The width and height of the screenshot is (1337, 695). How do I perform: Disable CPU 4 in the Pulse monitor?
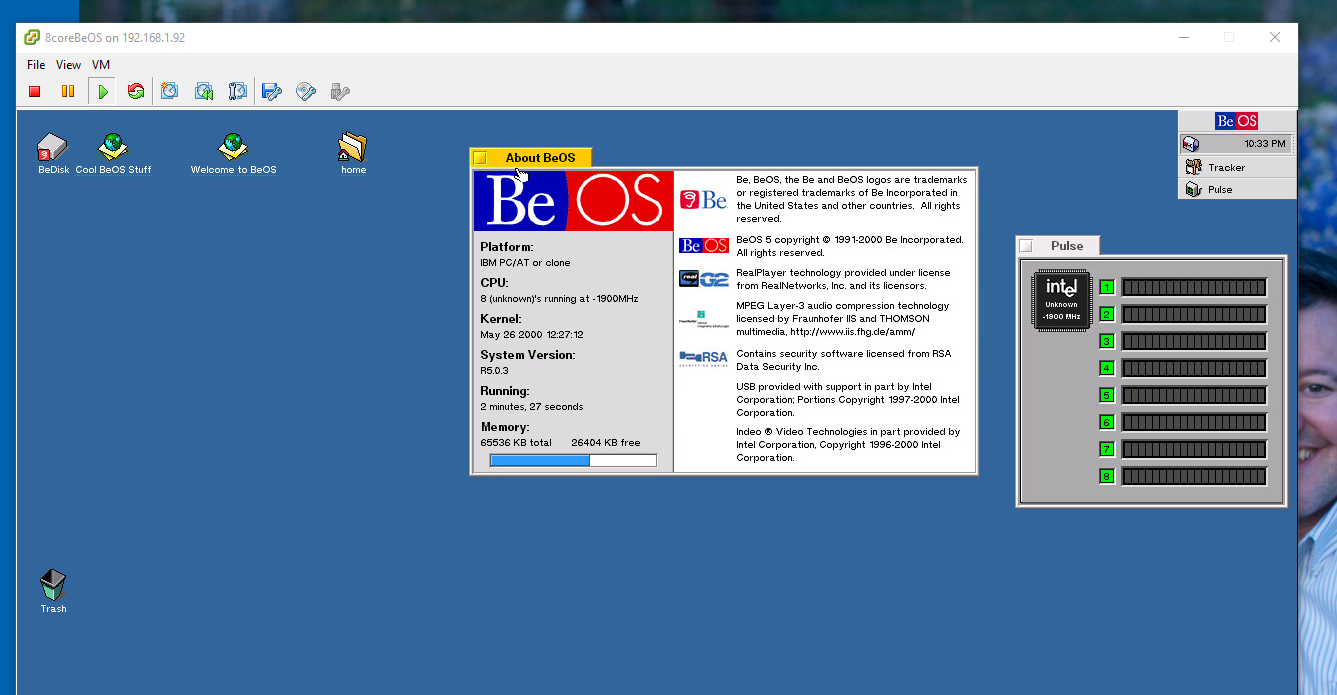tap(1106, 368)
